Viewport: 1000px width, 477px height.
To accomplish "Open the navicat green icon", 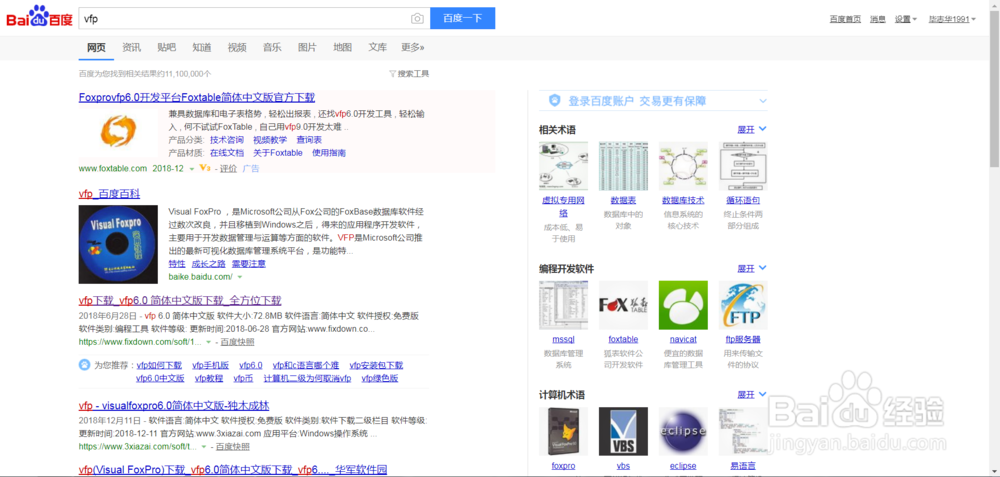I will coord(683,305).
